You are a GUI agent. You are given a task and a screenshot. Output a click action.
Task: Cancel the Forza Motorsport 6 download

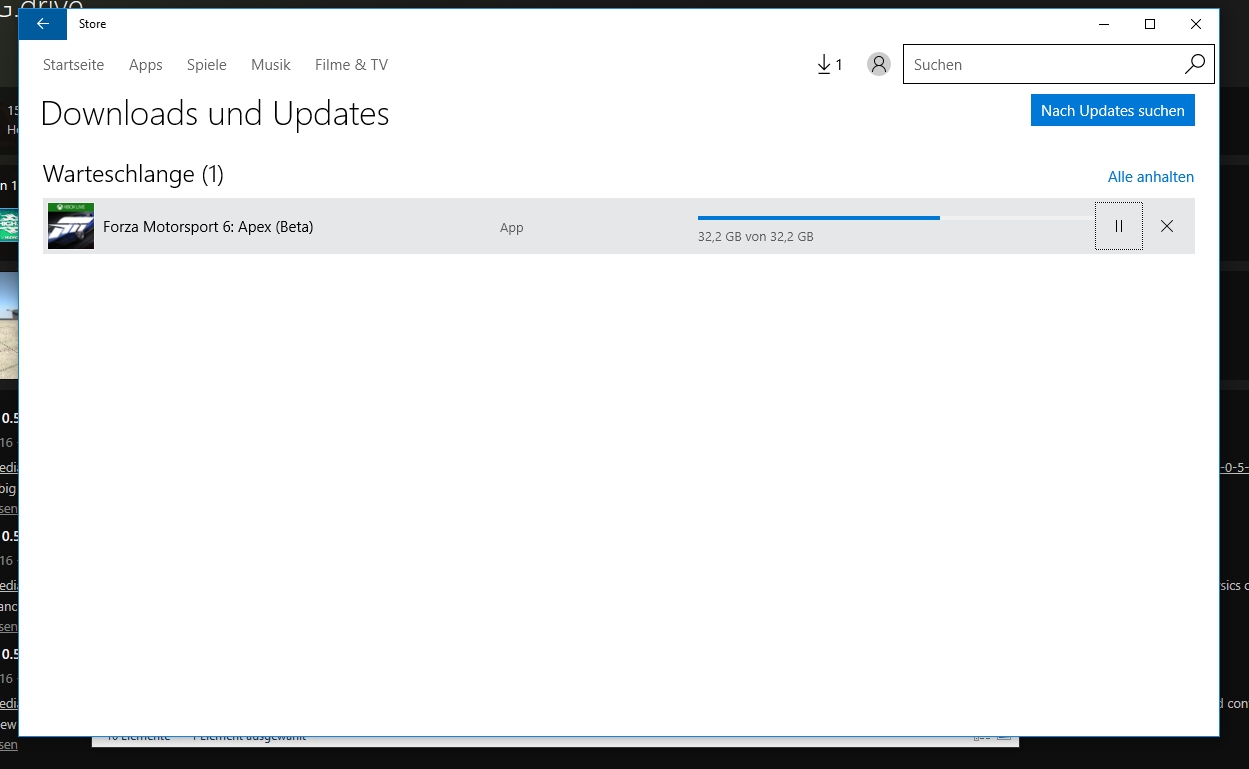tap(1167, 226)
